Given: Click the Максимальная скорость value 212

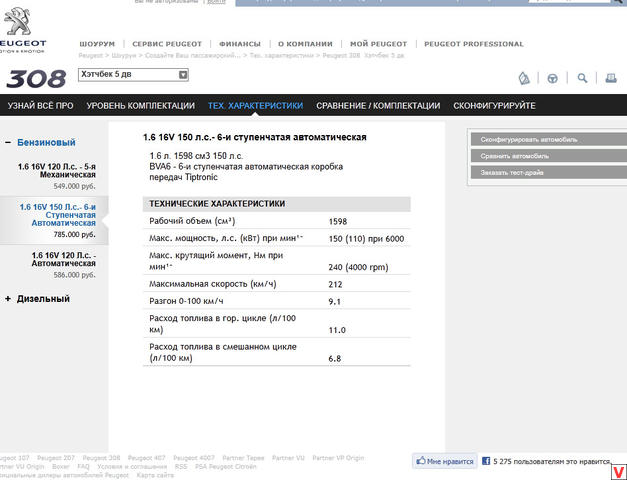Looking at the screenshot, I should 335,284.
